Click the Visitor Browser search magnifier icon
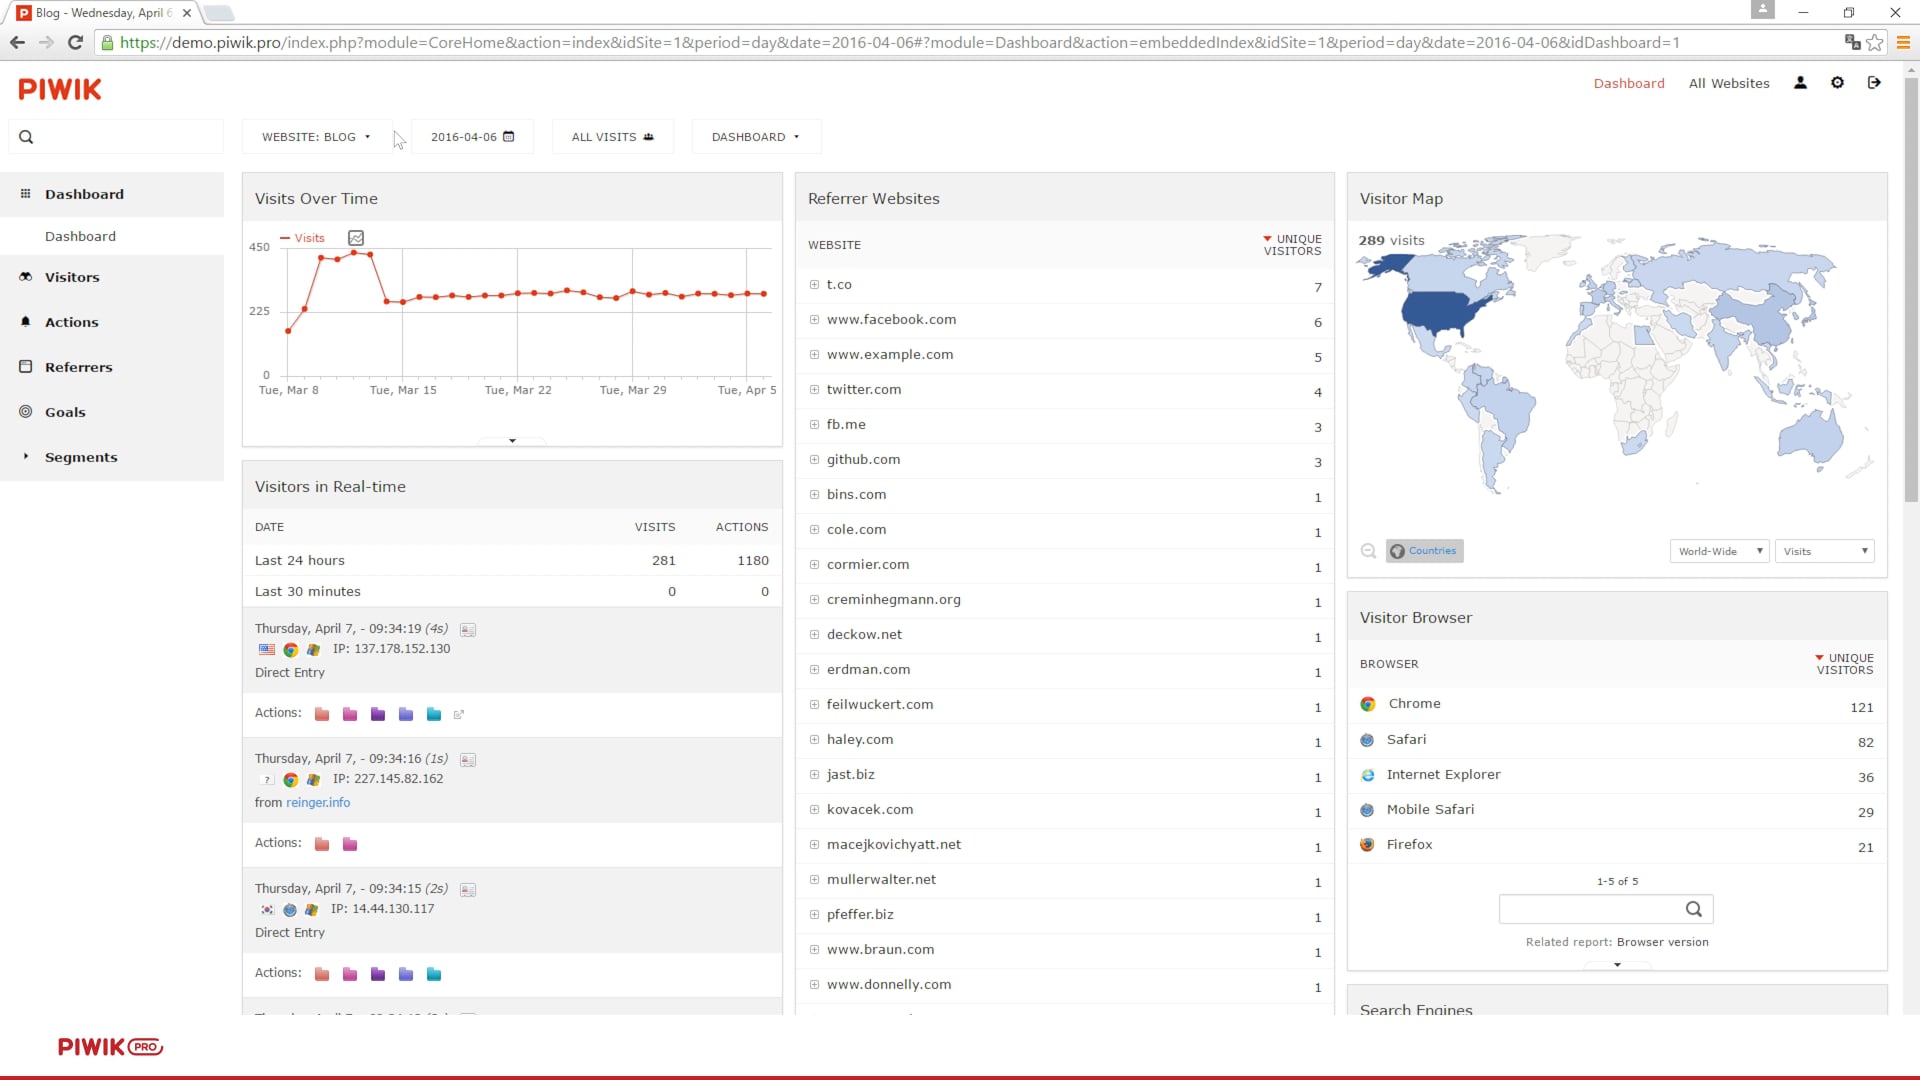This screenshot has height=1080, width=1920. [1693, 909]
